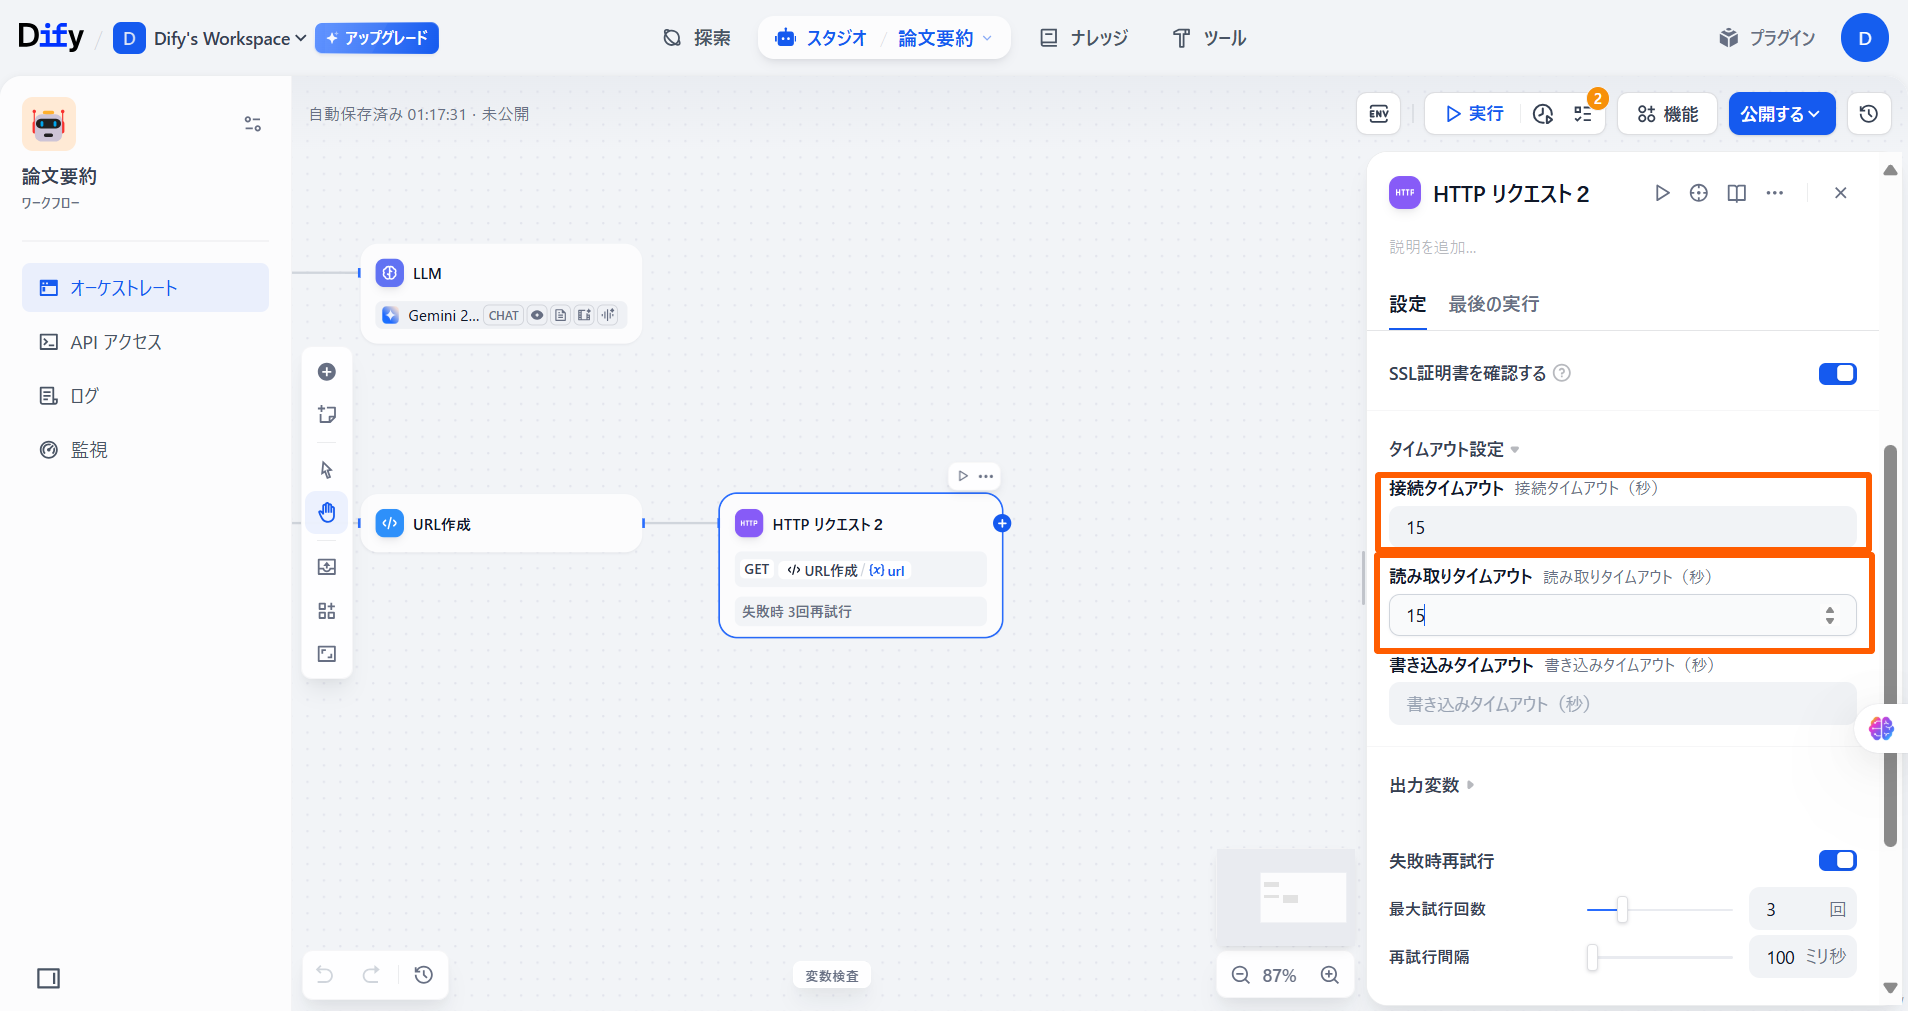Toggle SSL証明書を確認する switch
This screenshot has width=1908, height=1011.
pyautogui.click(x=1837, y=373)
